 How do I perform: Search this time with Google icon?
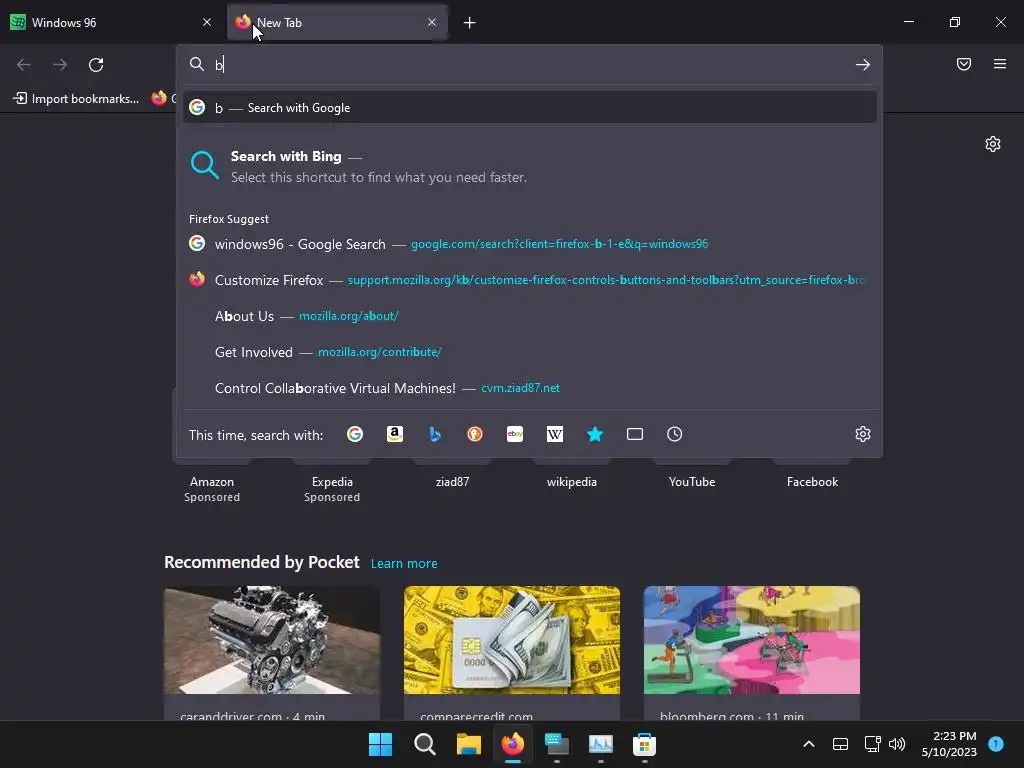pyautogui.click(x=355, y=434)
